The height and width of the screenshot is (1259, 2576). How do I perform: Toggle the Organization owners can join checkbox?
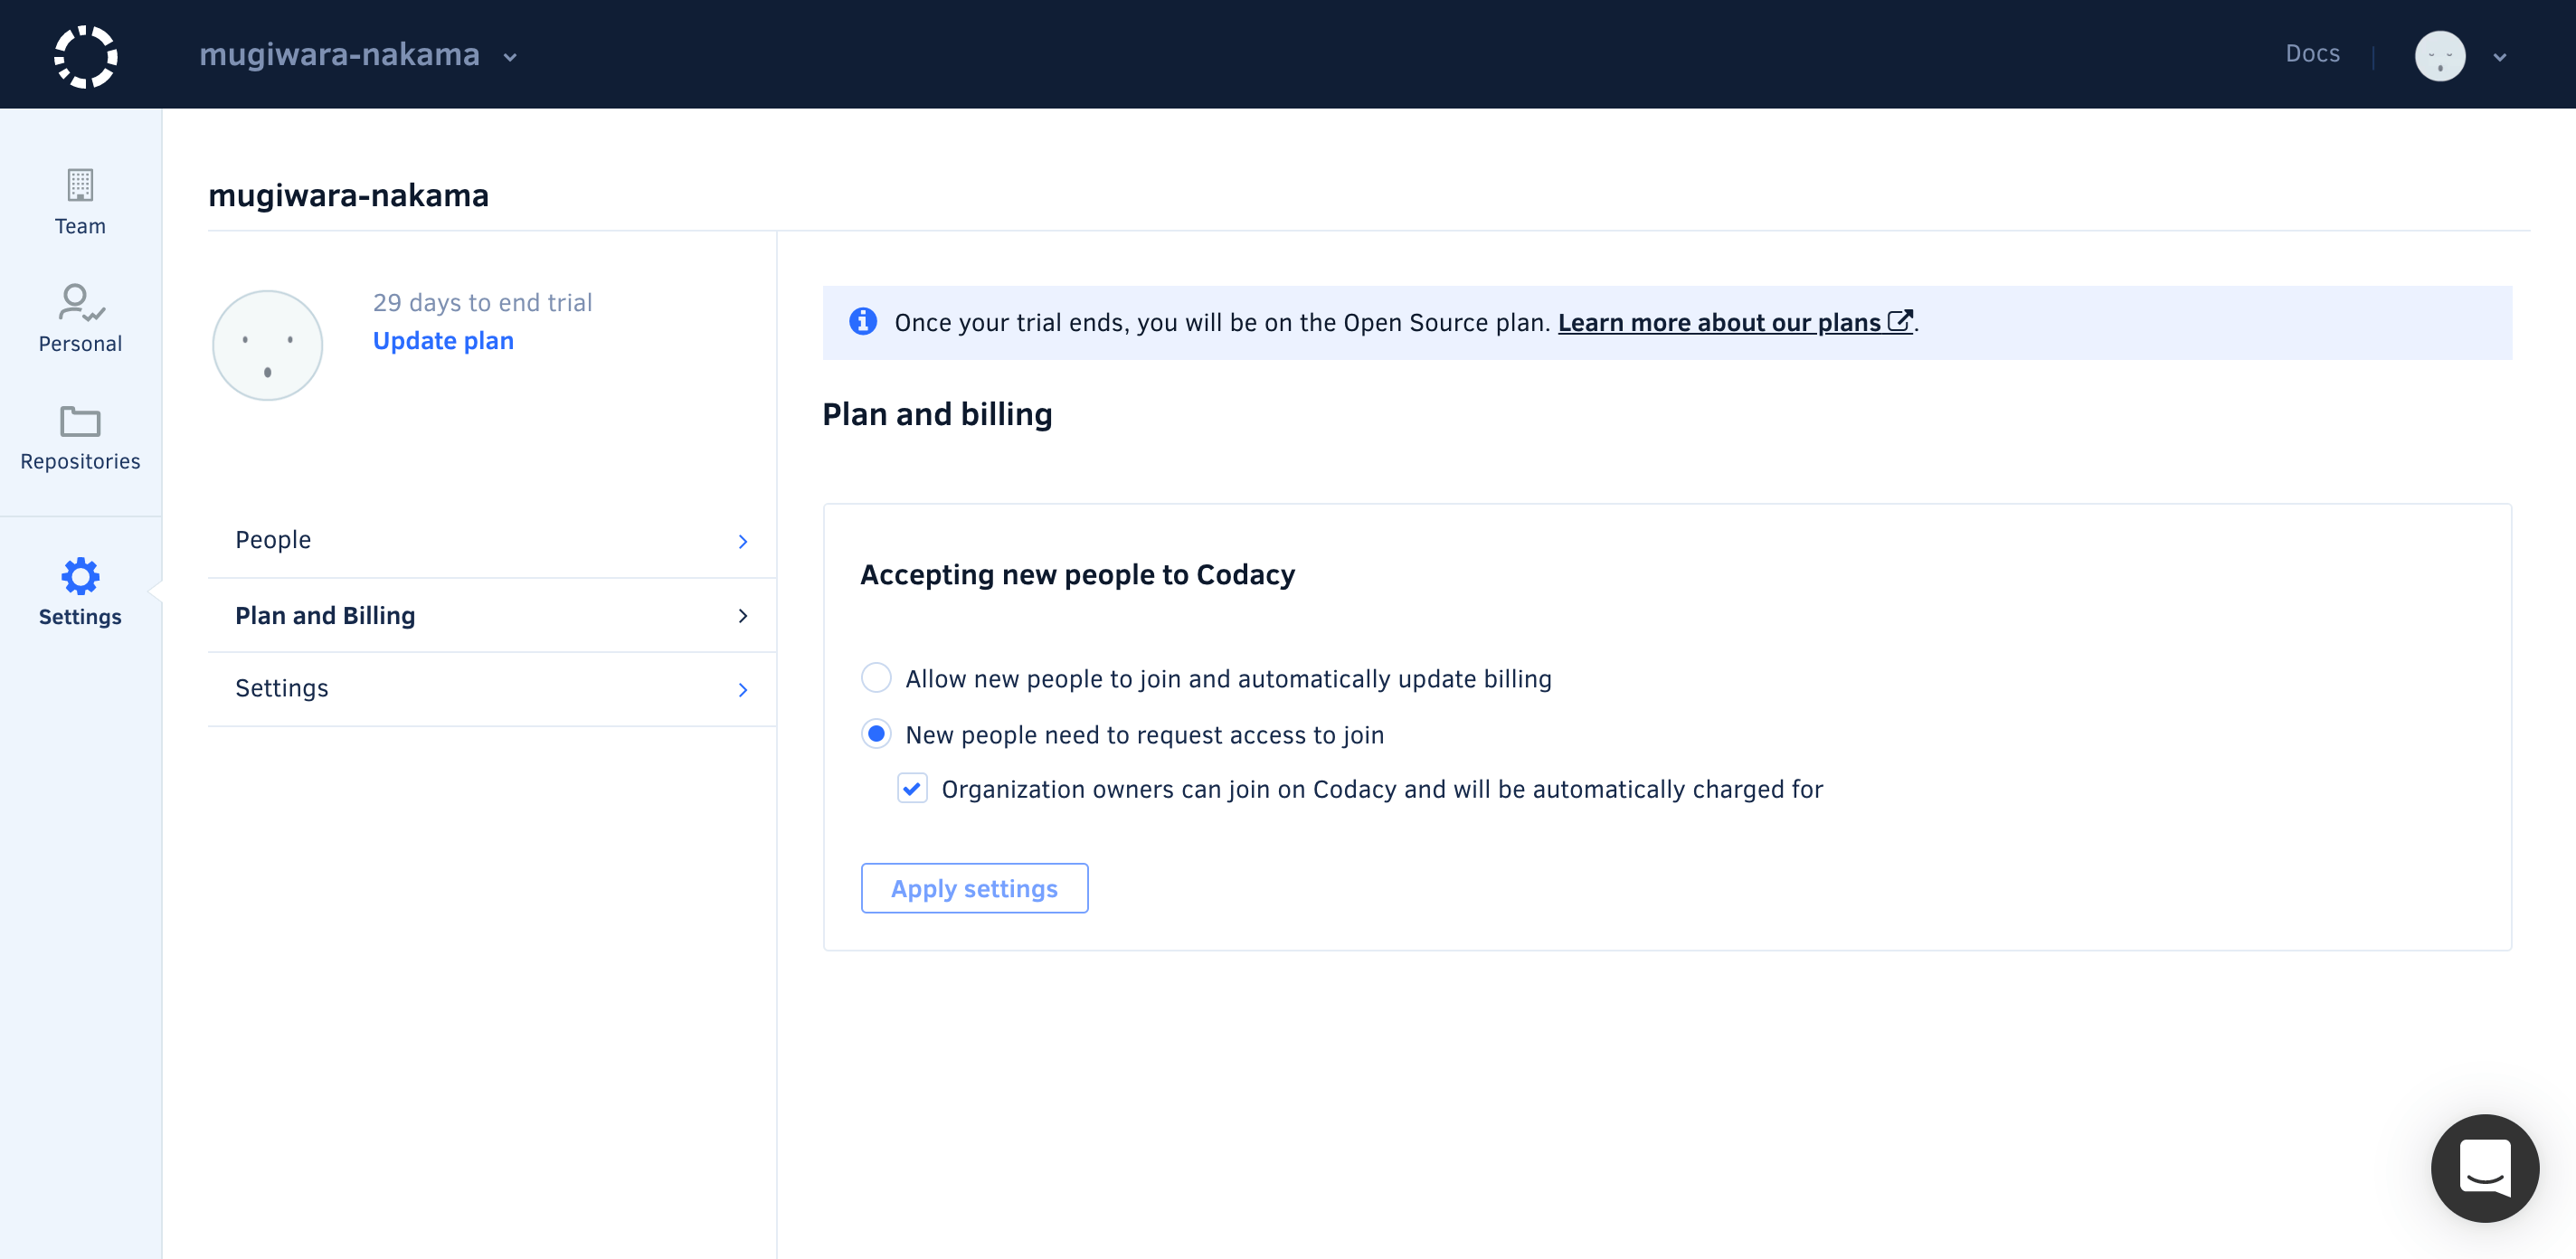(x=912, y=789)
